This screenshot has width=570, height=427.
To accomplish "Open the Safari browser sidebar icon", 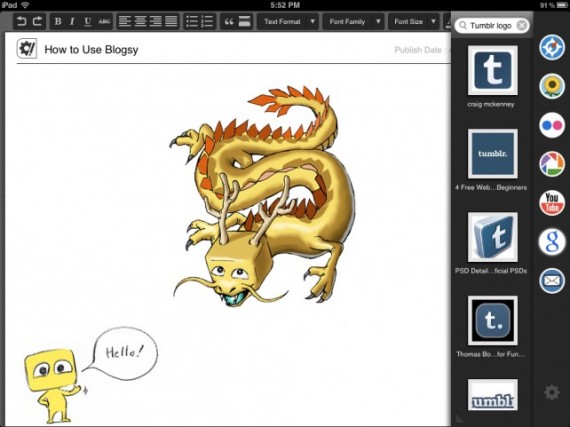I will point(552,48).
